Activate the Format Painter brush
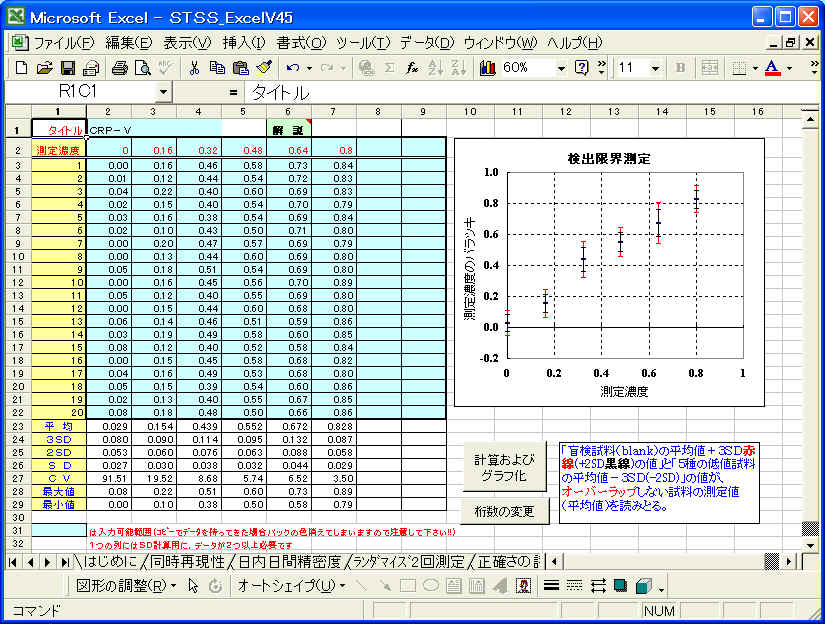The image size is (825, 624). (264, 68)
